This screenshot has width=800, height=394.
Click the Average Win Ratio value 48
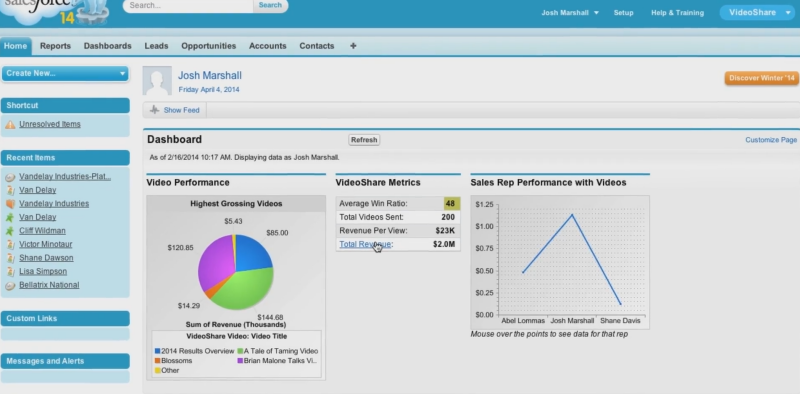(451, 204)
